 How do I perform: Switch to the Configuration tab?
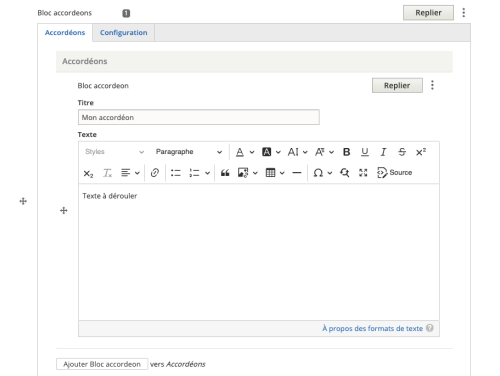point(123,33)
